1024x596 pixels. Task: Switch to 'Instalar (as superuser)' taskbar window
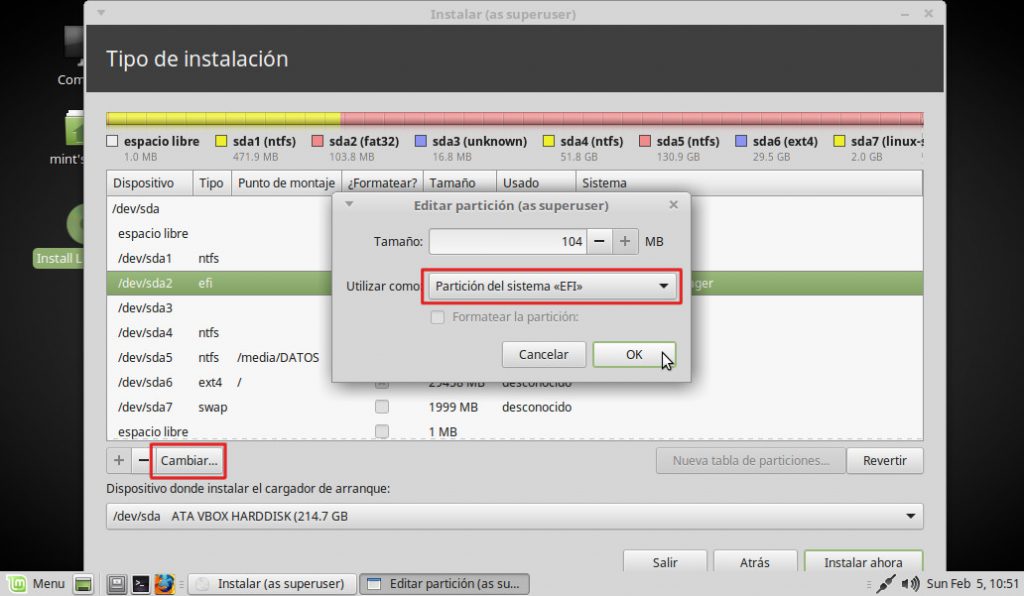click(x=271, y=583)
